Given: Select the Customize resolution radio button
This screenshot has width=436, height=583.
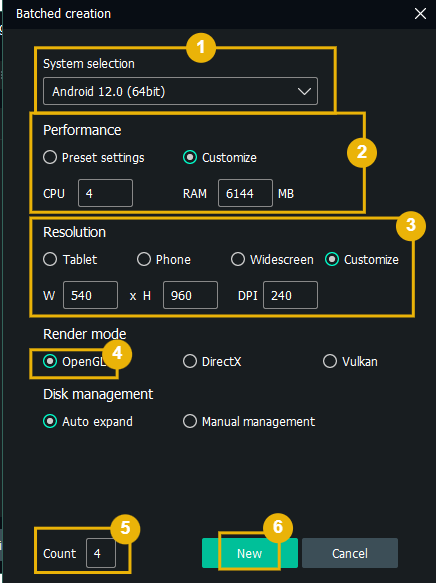Looking at the screenshot, I should pyautogui.click(x=362, y=260).
